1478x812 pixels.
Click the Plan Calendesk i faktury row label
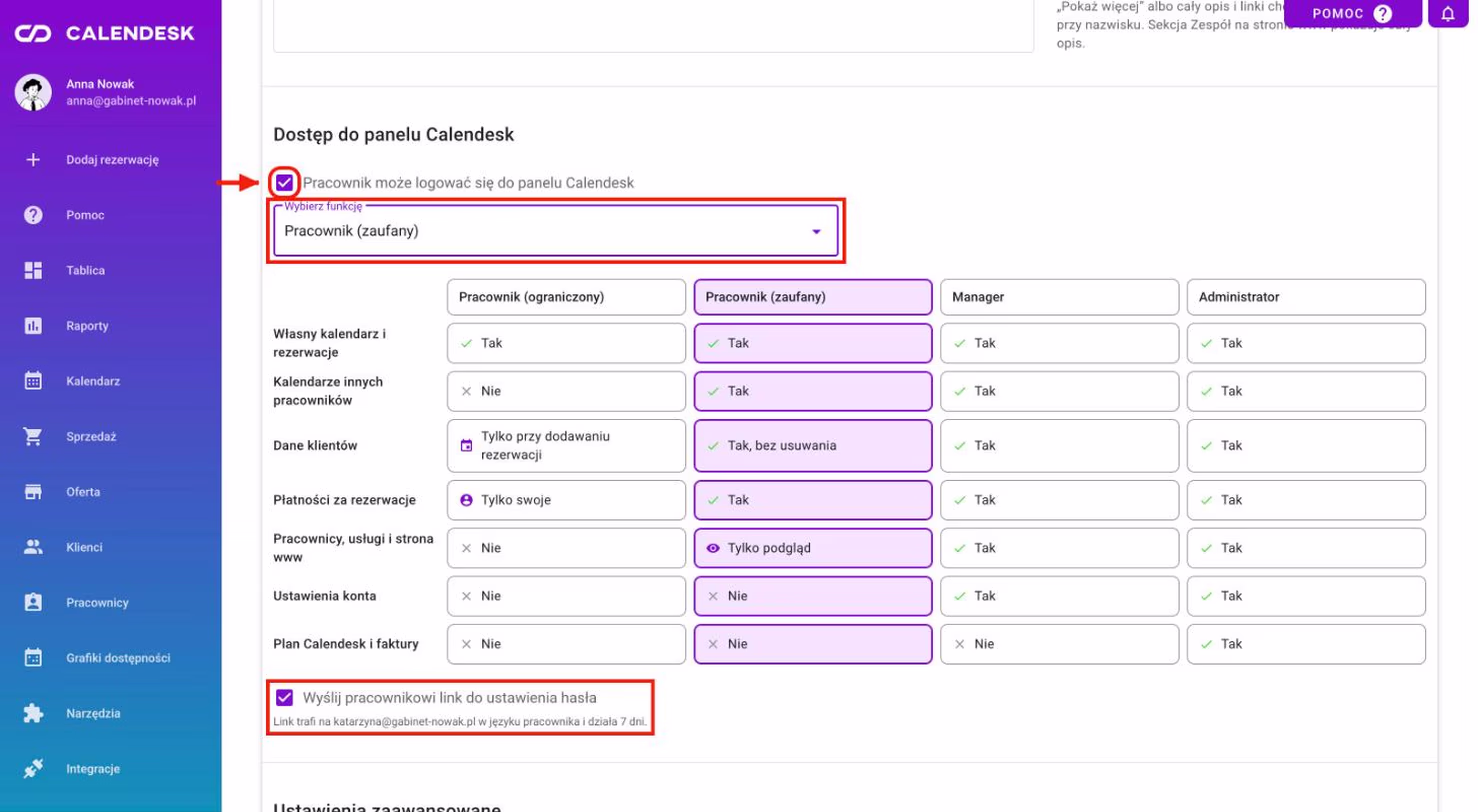[x=346, y=644]
